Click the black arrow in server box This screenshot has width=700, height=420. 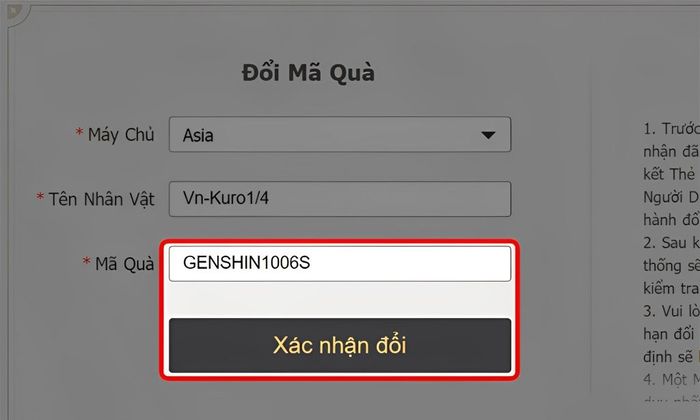[x=488, y=135]
